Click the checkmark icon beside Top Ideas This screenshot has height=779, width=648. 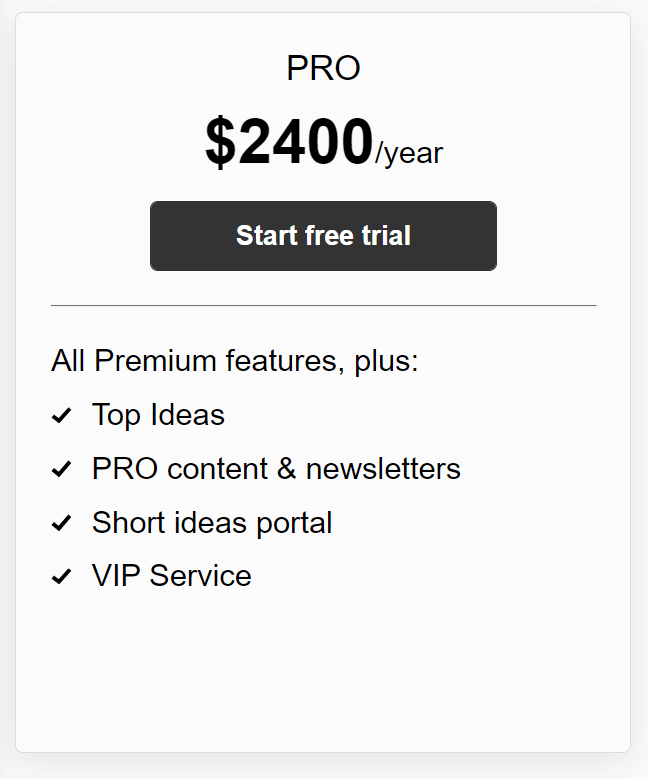[62, 415]
